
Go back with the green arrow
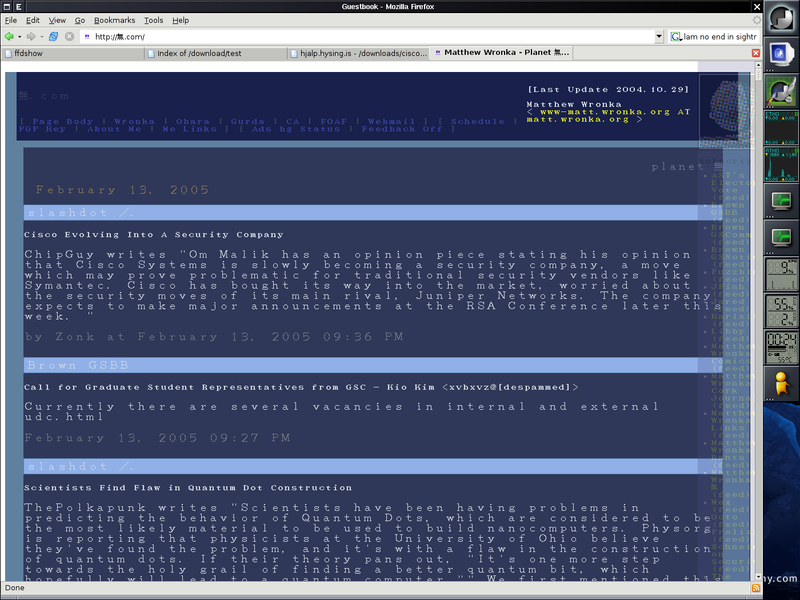9,36
